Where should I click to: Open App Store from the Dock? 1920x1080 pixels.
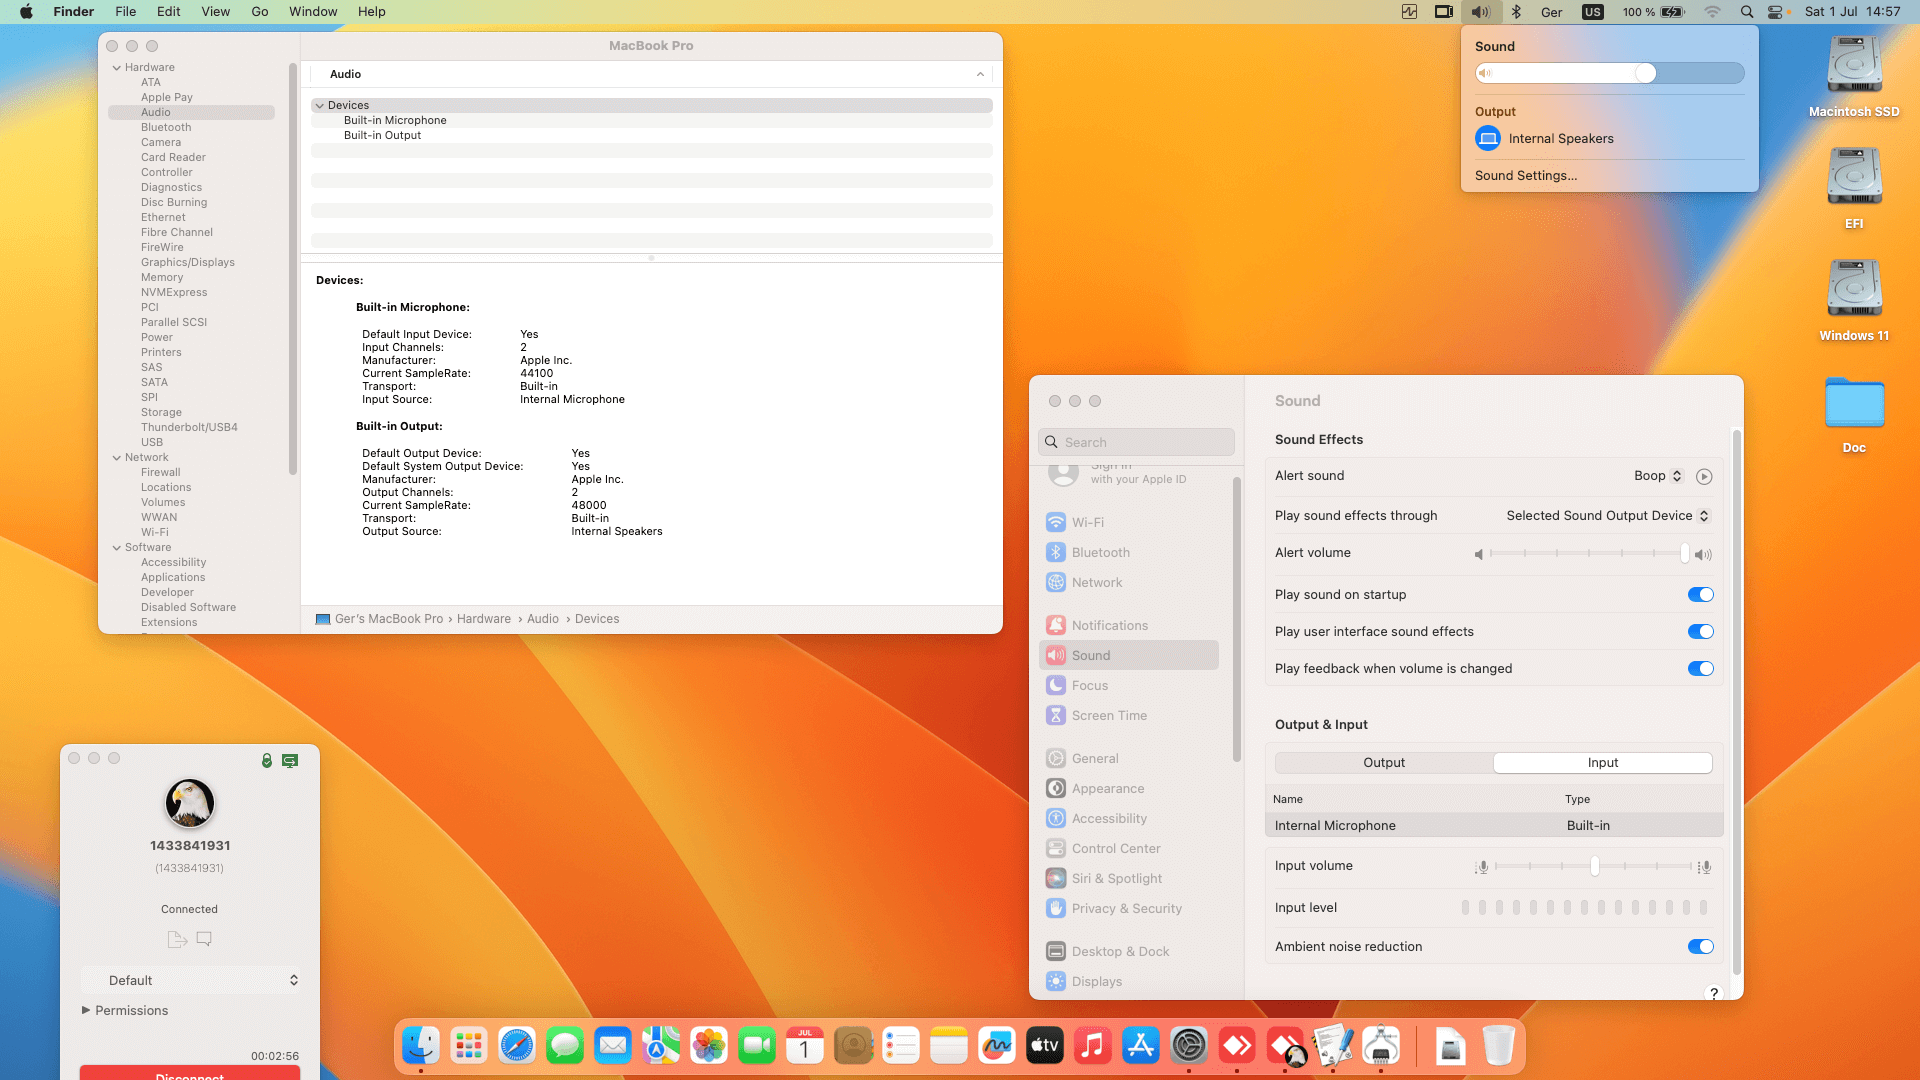pyautogui.click(x=1141, y=1046)
